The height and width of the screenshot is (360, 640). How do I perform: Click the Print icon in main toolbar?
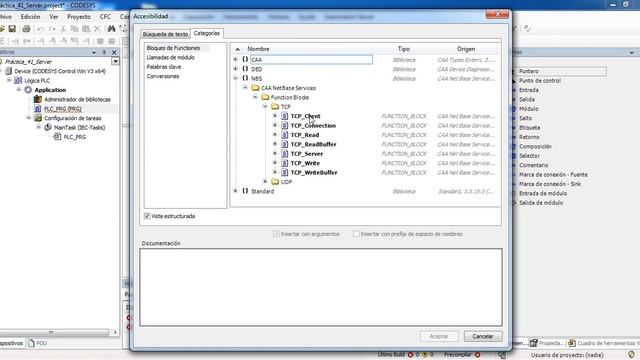[x=26, y=29]
